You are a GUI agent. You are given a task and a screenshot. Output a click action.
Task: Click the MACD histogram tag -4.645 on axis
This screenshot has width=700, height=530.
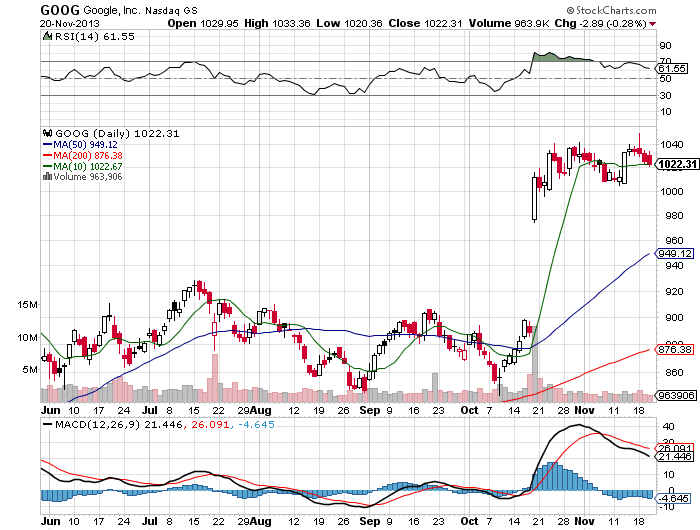pos(675,498)
